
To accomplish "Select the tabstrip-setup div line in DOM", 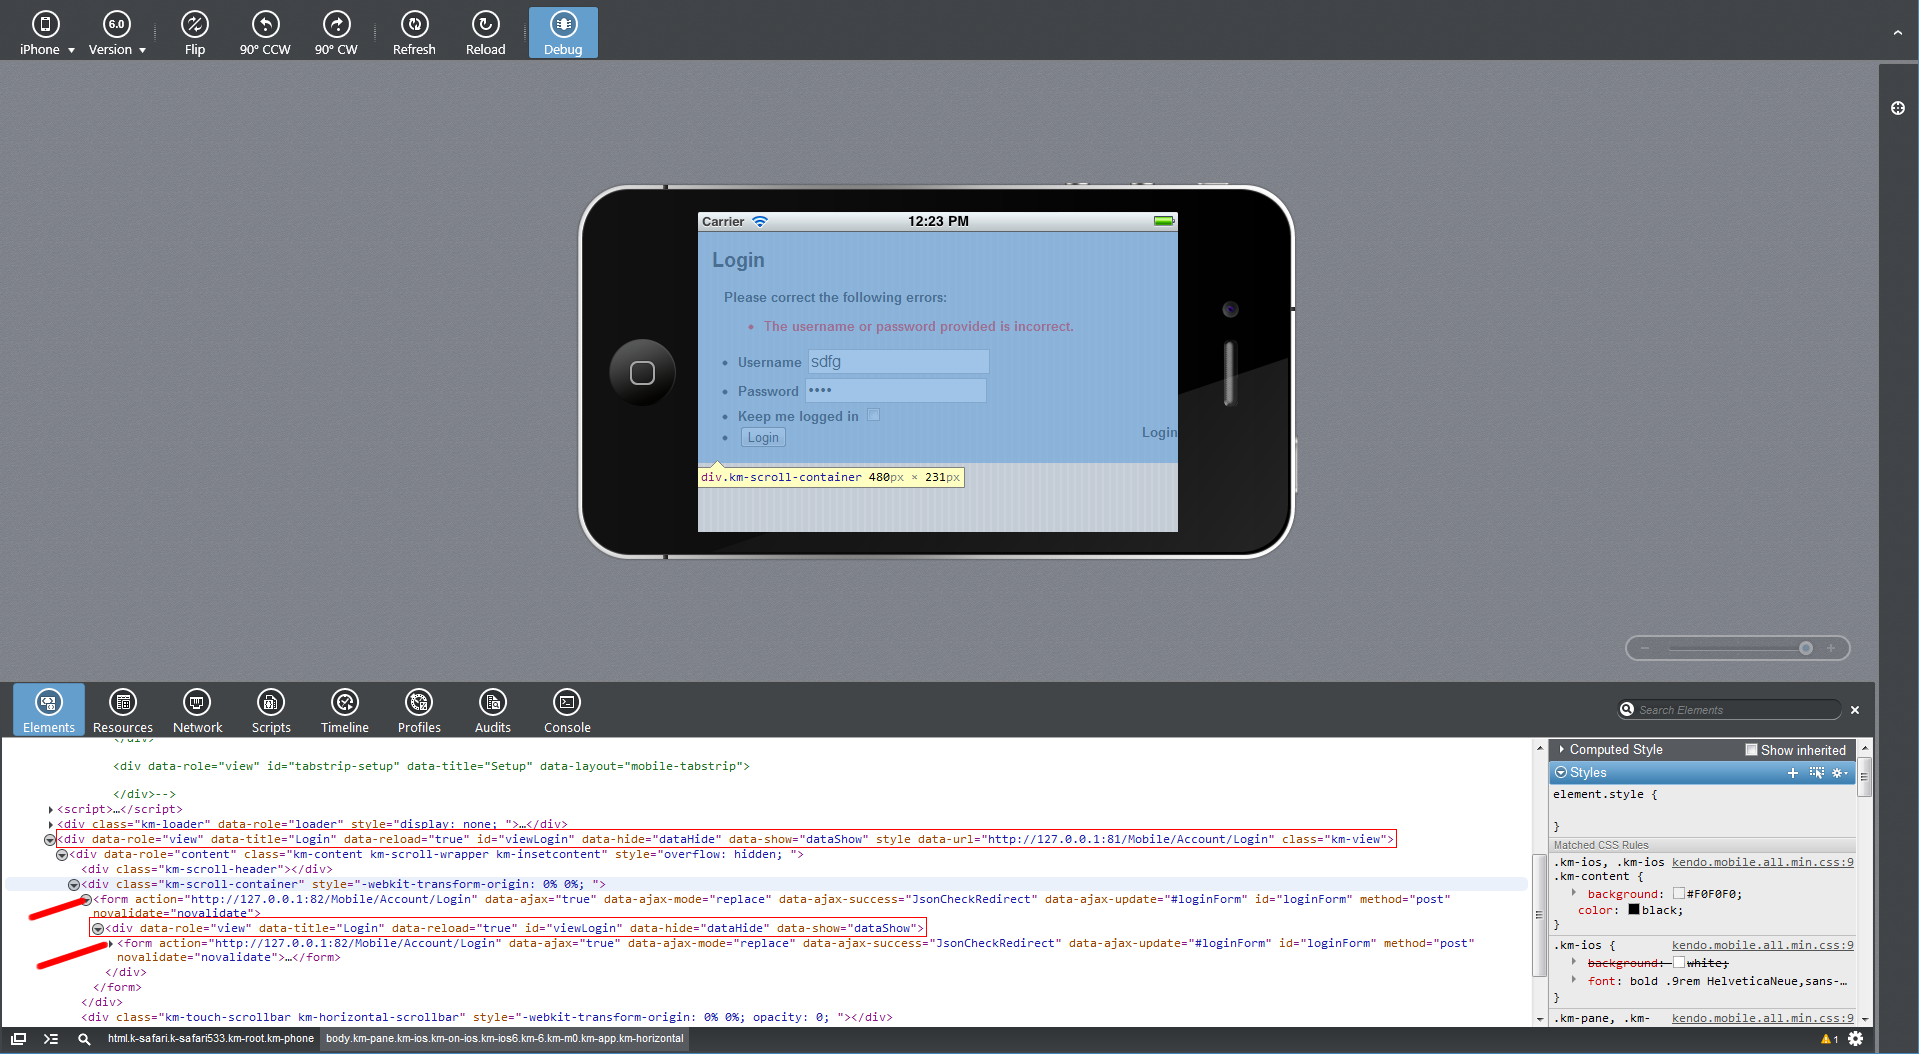I will pyautogui.click(x=431, y=767).
